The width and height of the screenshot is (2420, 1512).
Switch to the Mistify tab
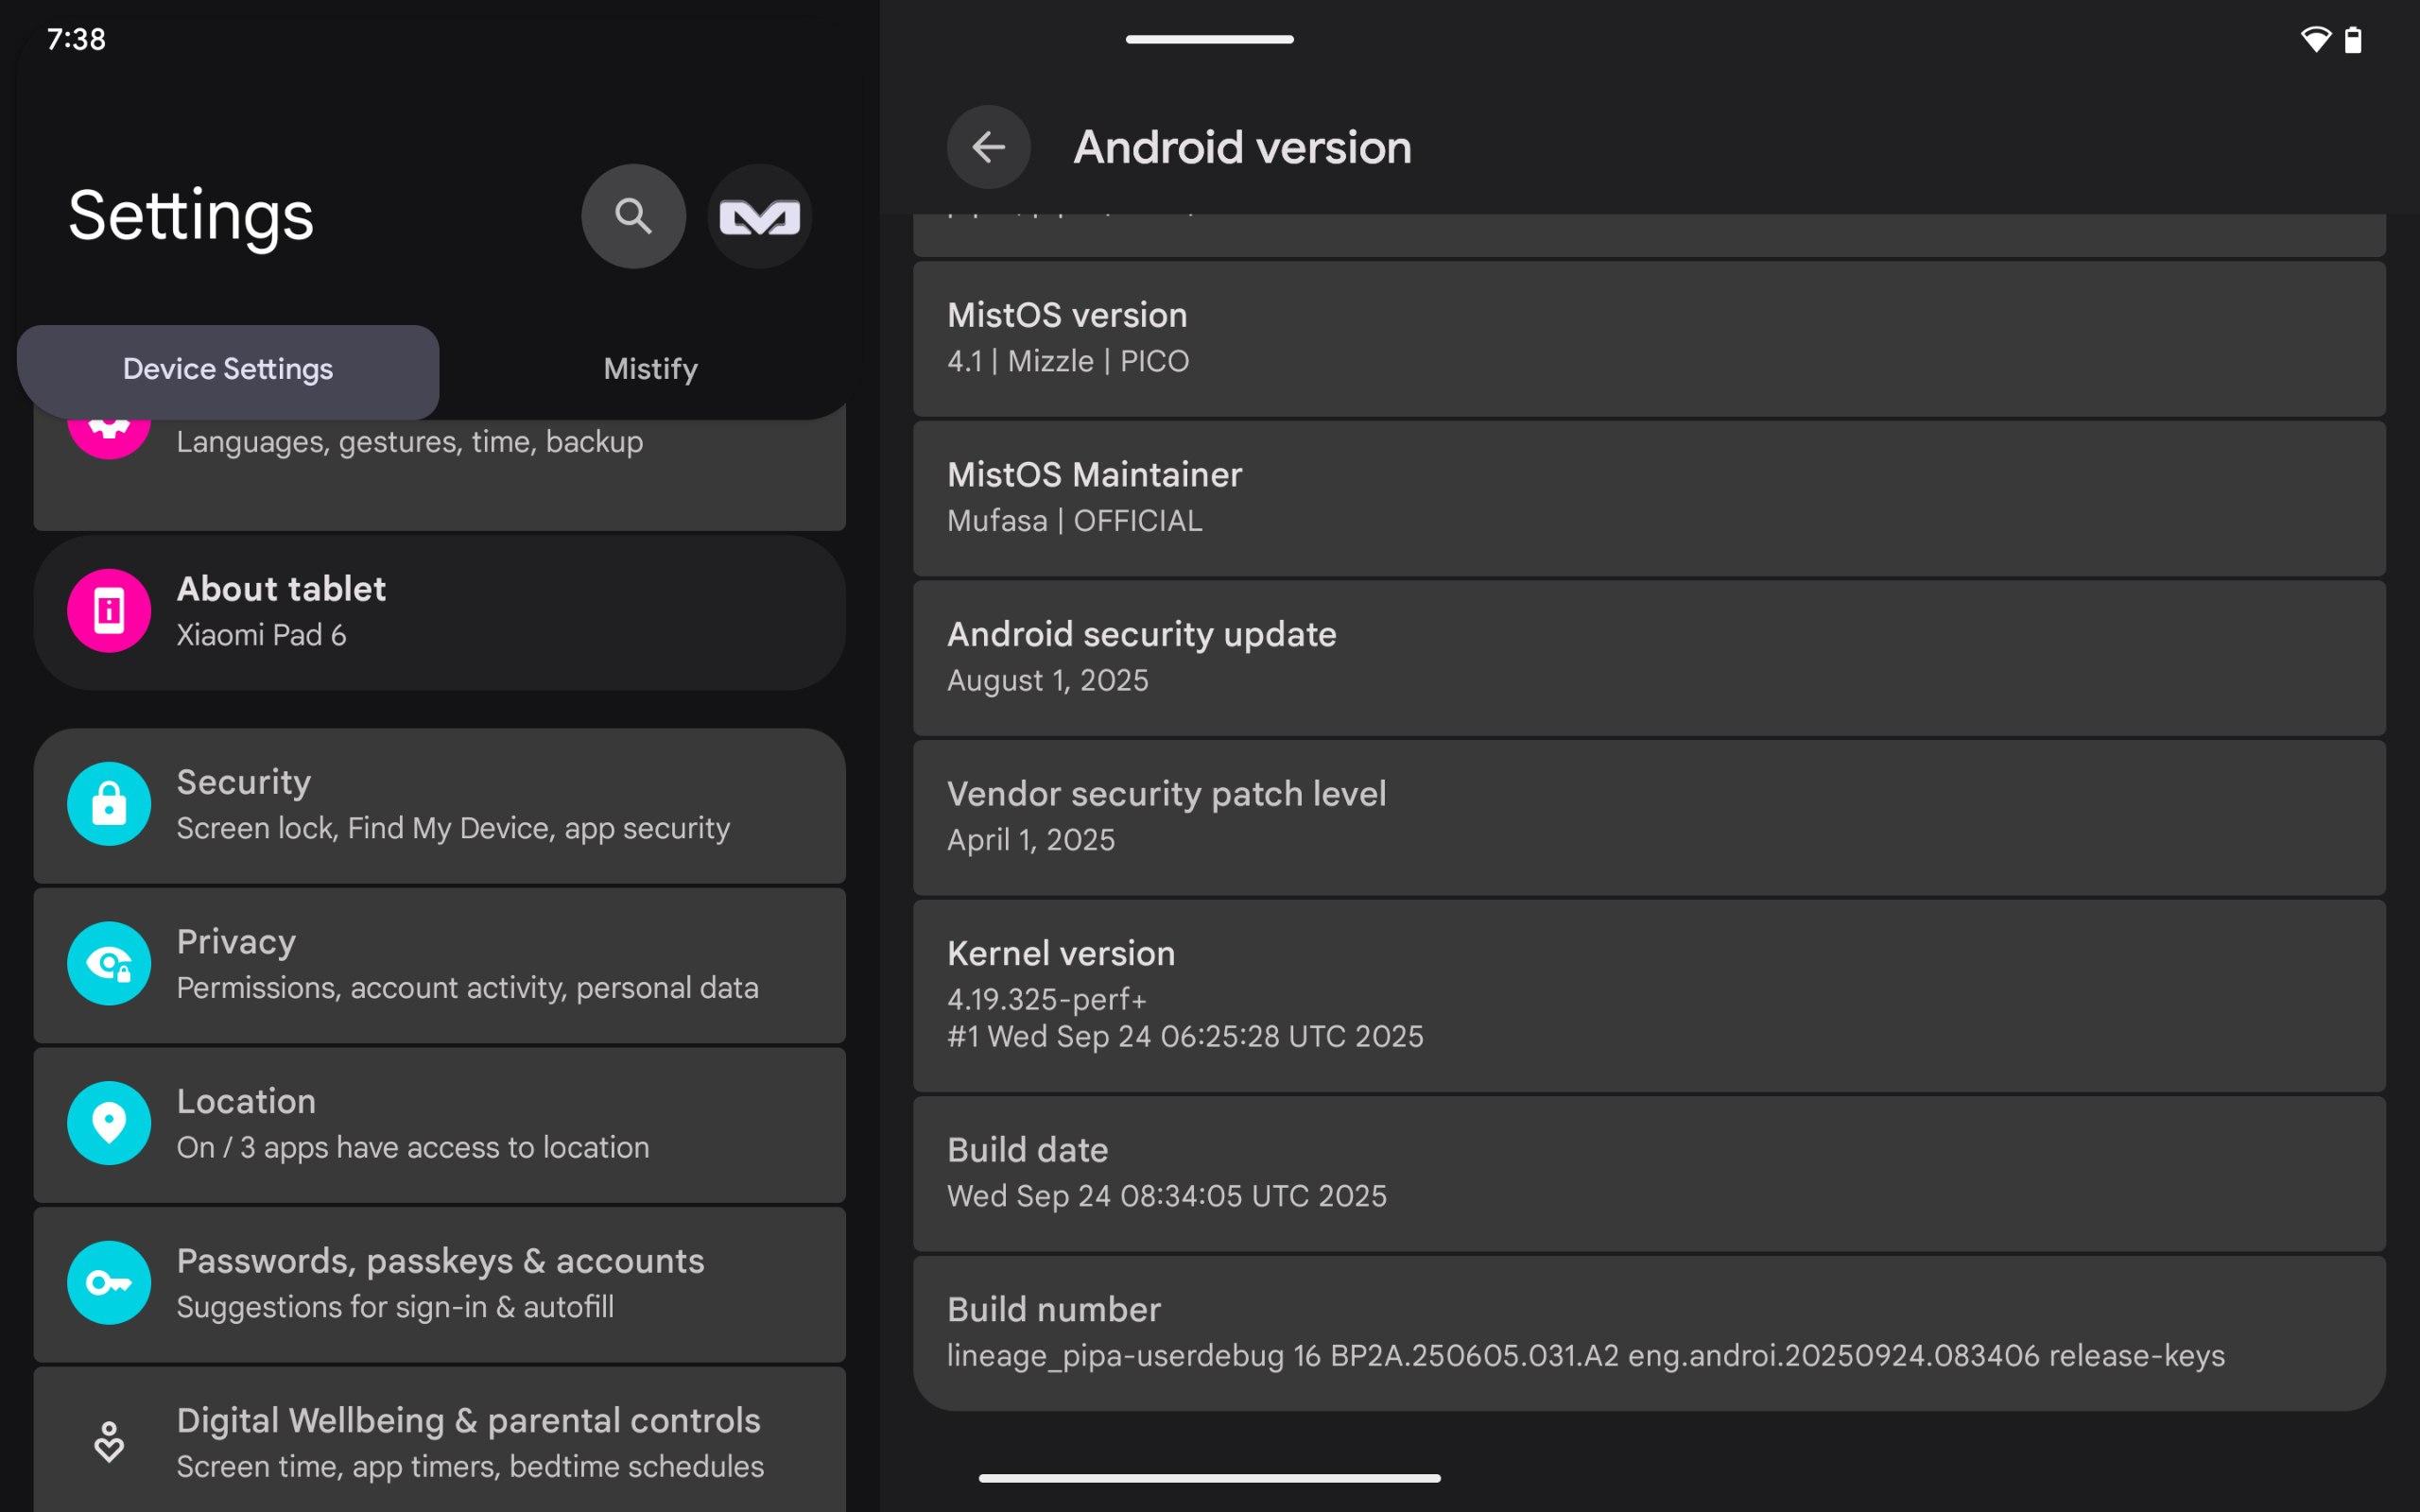[650, 369]
